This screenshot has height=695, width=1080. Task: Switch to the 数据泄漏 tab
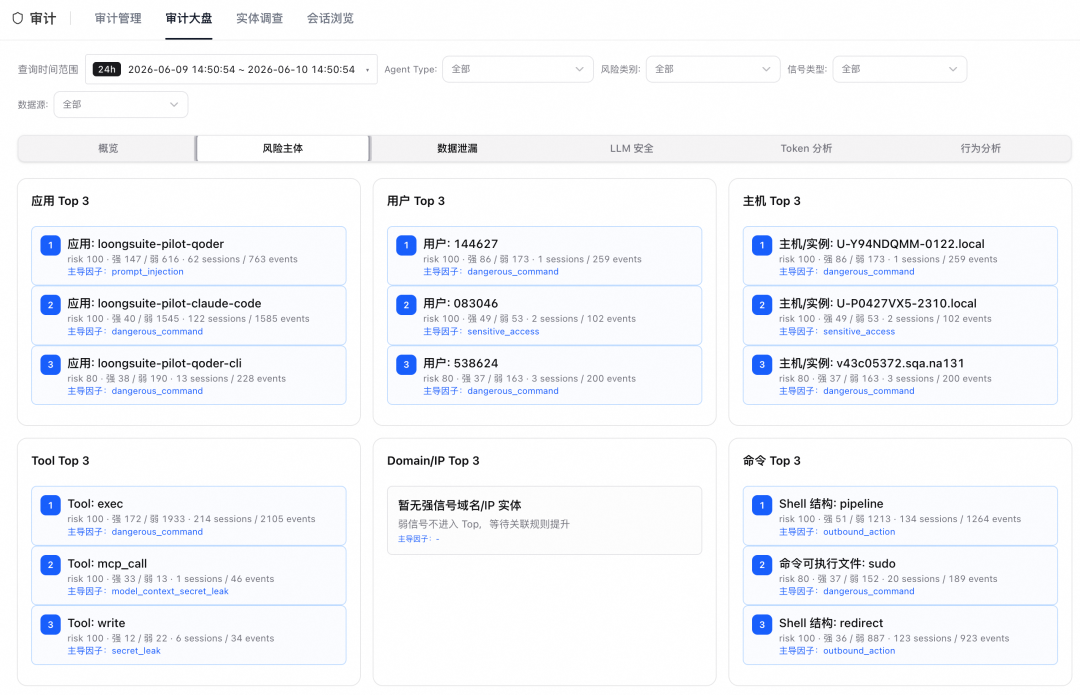[457, 149]
